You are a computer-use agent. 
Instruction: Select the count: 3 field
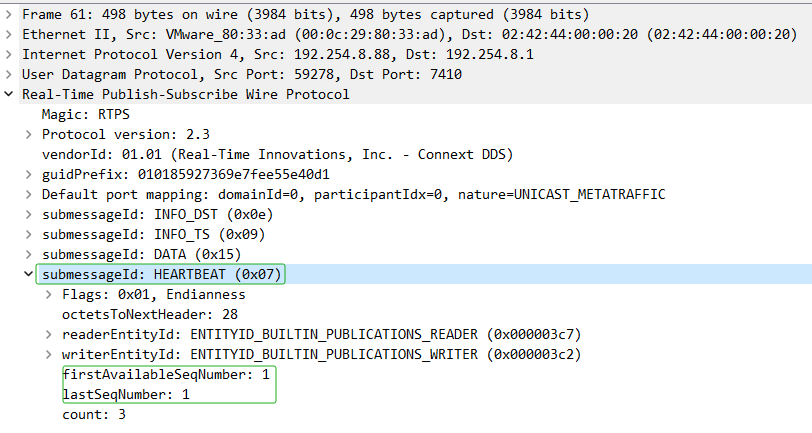[94, 414]
